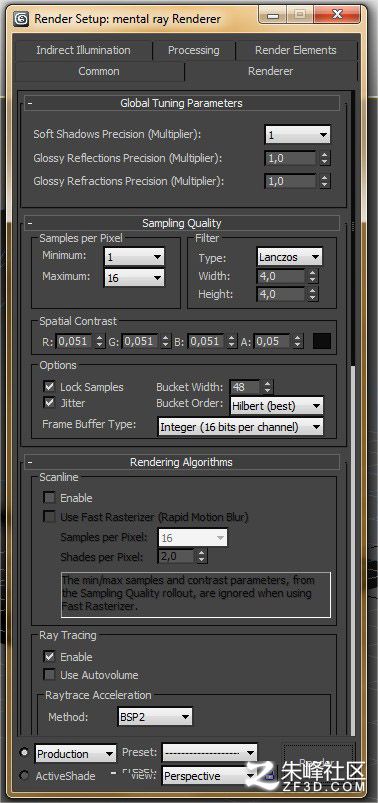Adjust the Filter Width spinner

point(312,277)
